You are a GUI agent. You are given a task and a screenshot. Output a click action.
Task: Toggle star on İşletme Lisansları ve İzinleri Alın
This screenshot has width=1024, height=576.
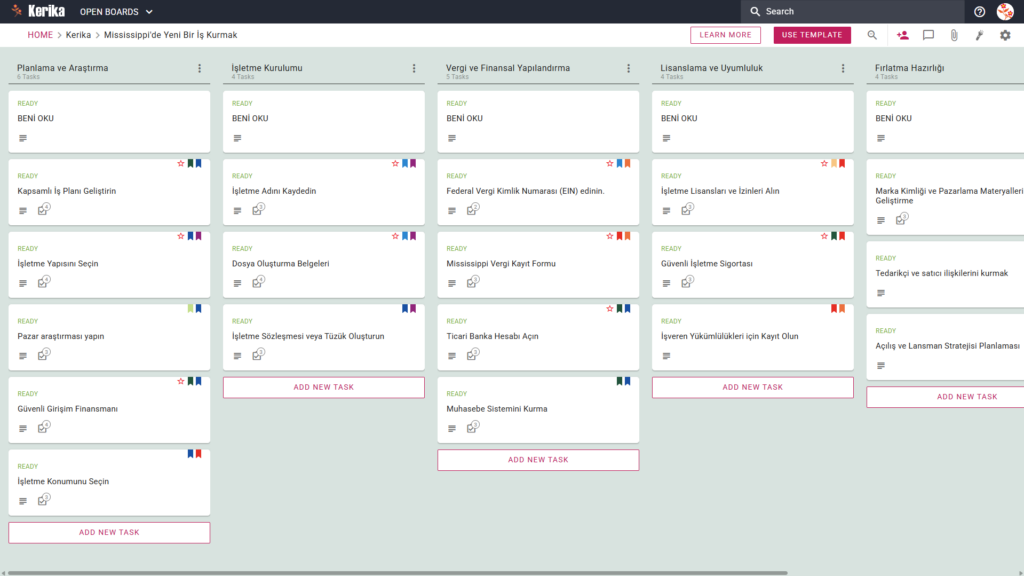(x=824, y=163)
